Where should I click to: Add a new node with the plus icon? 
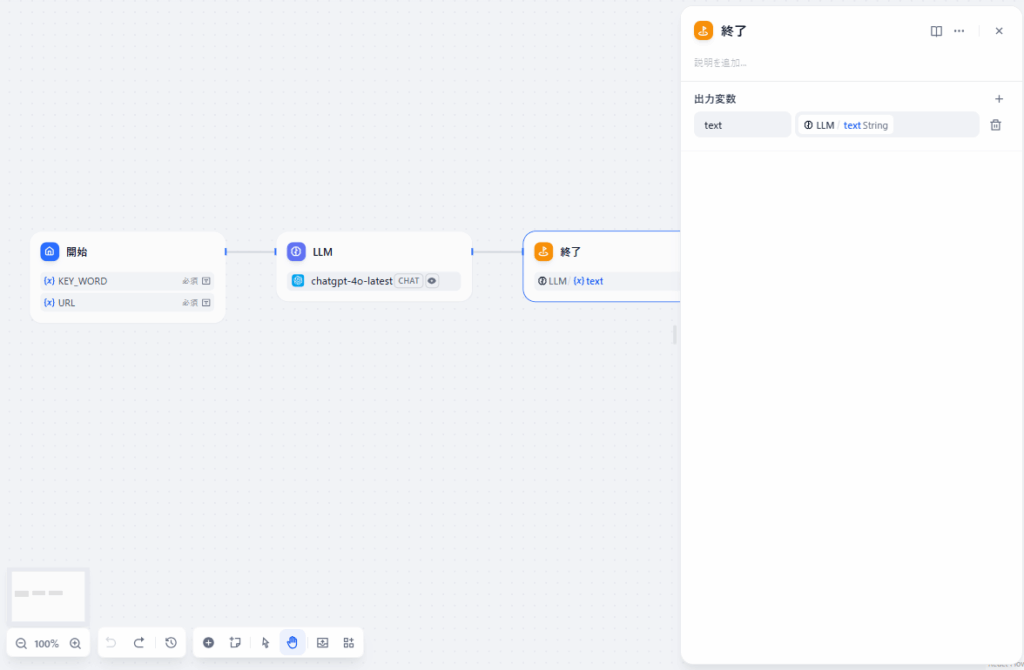pos(209,643)
